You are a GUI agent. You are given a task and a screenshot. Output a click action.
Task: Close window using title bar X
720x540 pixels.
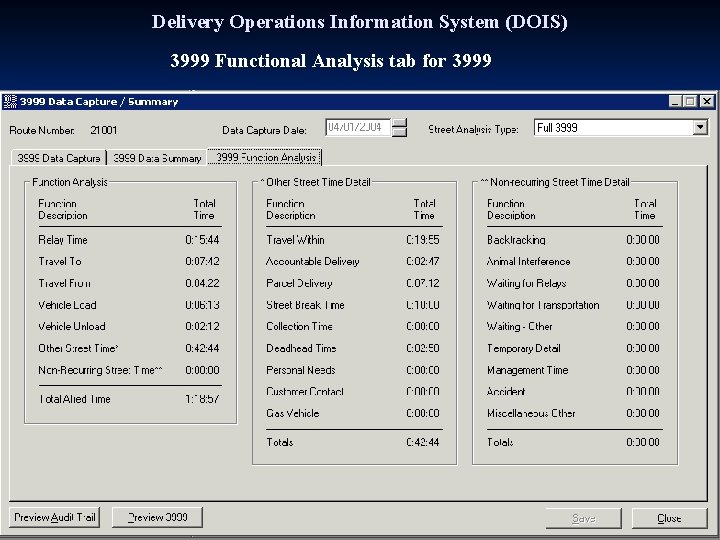click(707, 101)
